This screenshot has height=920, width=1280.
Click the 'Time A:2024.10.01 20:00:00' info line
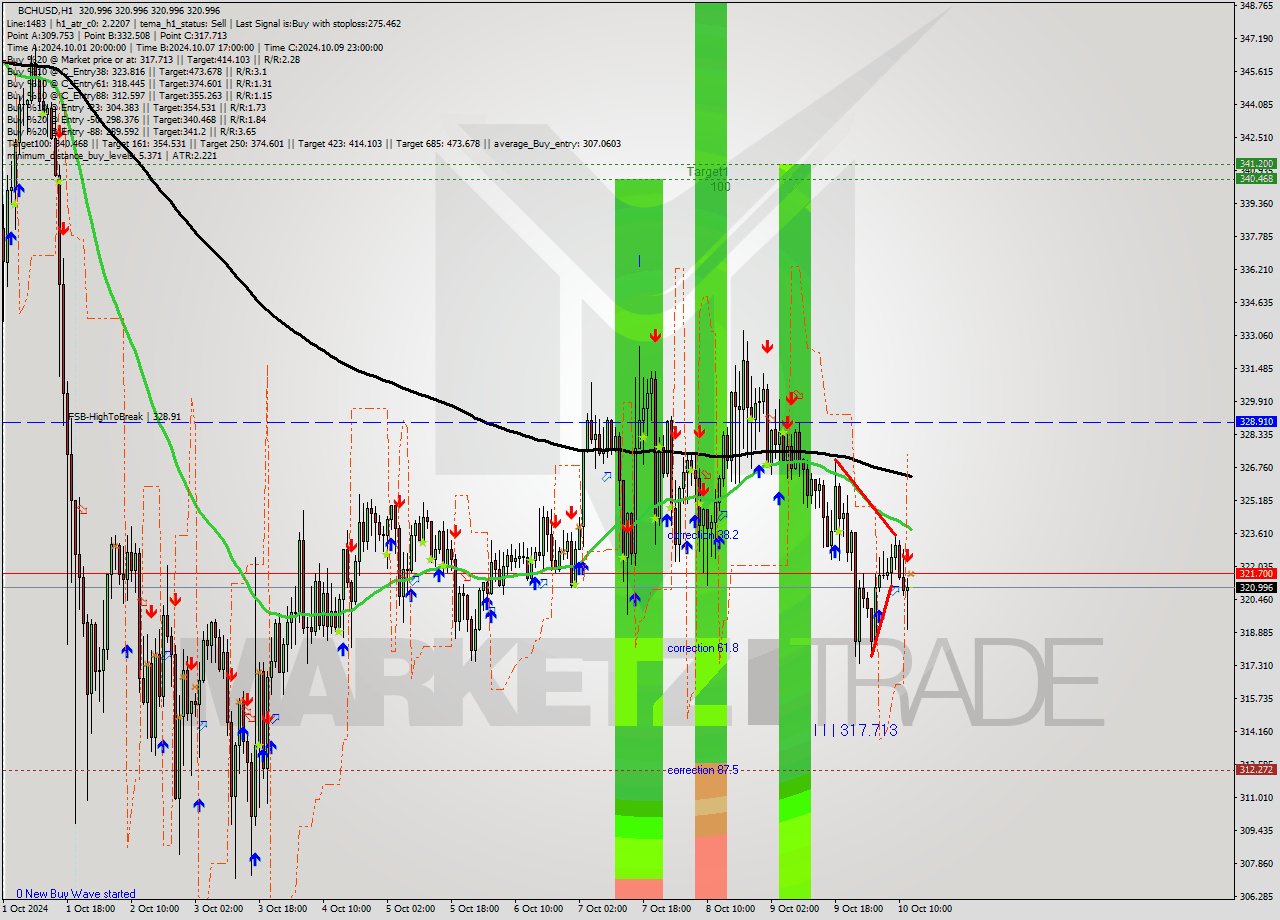click(x=195, y=47)
